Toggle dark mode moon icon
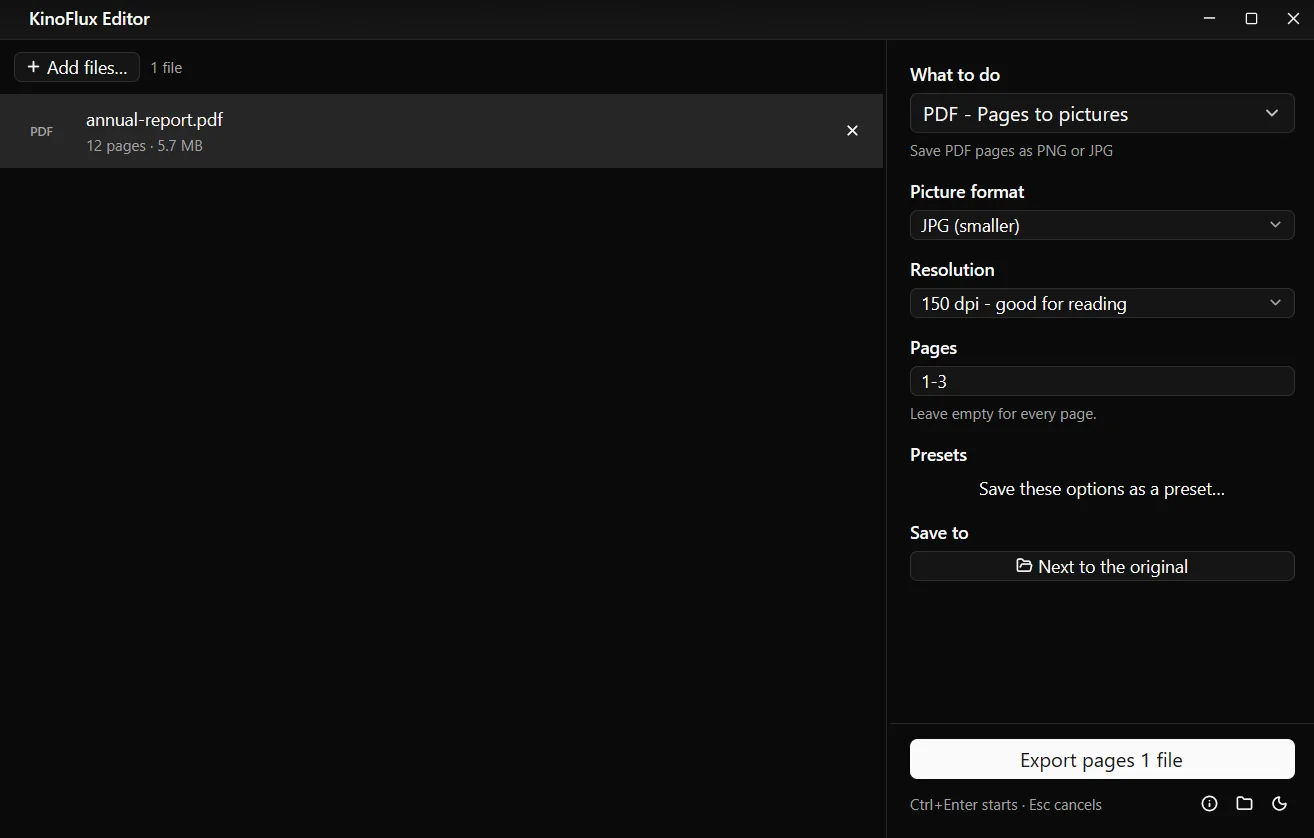 (x=1279, y=803)
